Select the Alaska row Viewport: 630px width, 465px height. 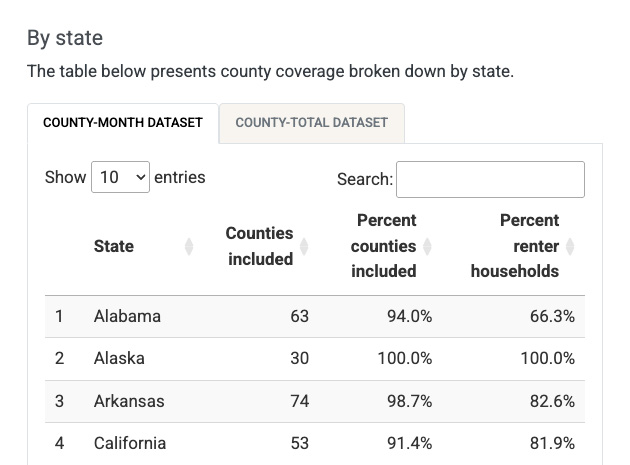(x=119, y=358)
